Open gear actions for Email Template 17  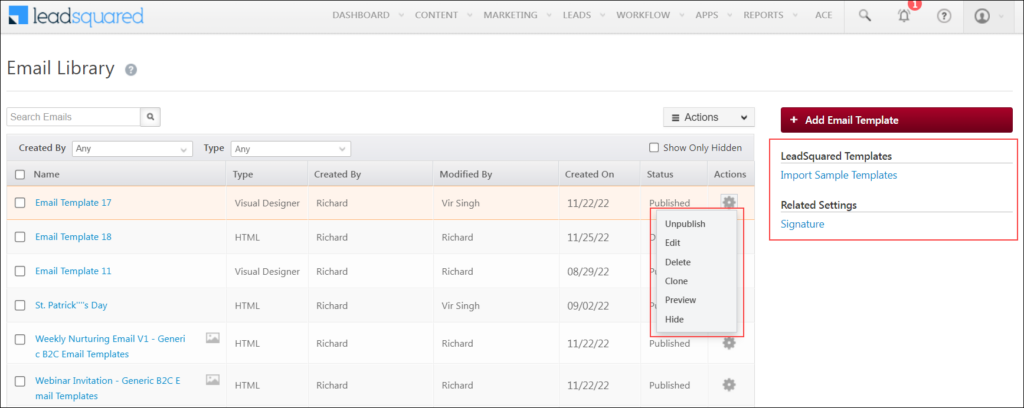click(729, 202)
